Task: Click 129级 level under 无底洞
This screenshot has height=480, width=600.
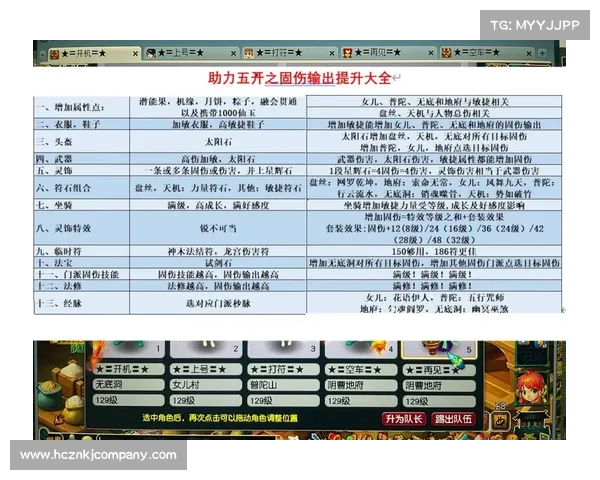Action: [128, 400]
